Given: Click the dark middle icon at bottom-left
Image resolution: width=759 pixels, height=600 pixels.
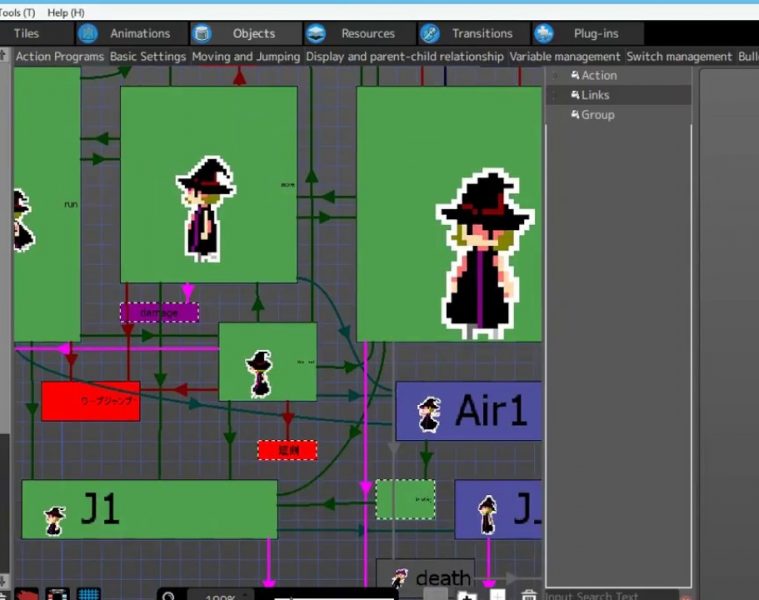Looking at the screenshot, I should 57,594.
